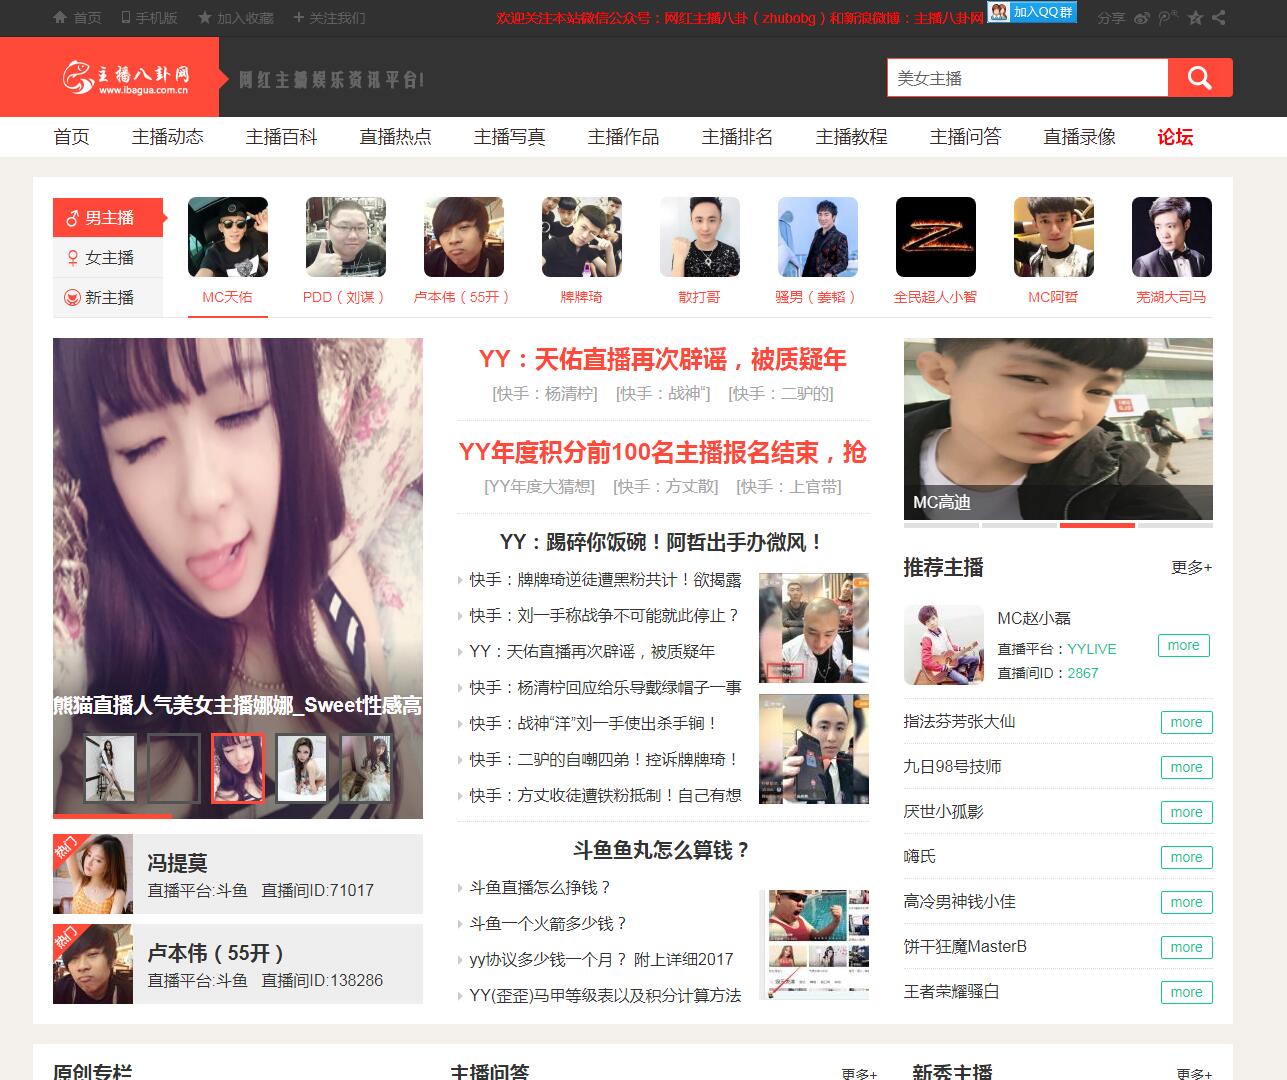Click the [快手:杨清柠] tag link

coord(545,394)
